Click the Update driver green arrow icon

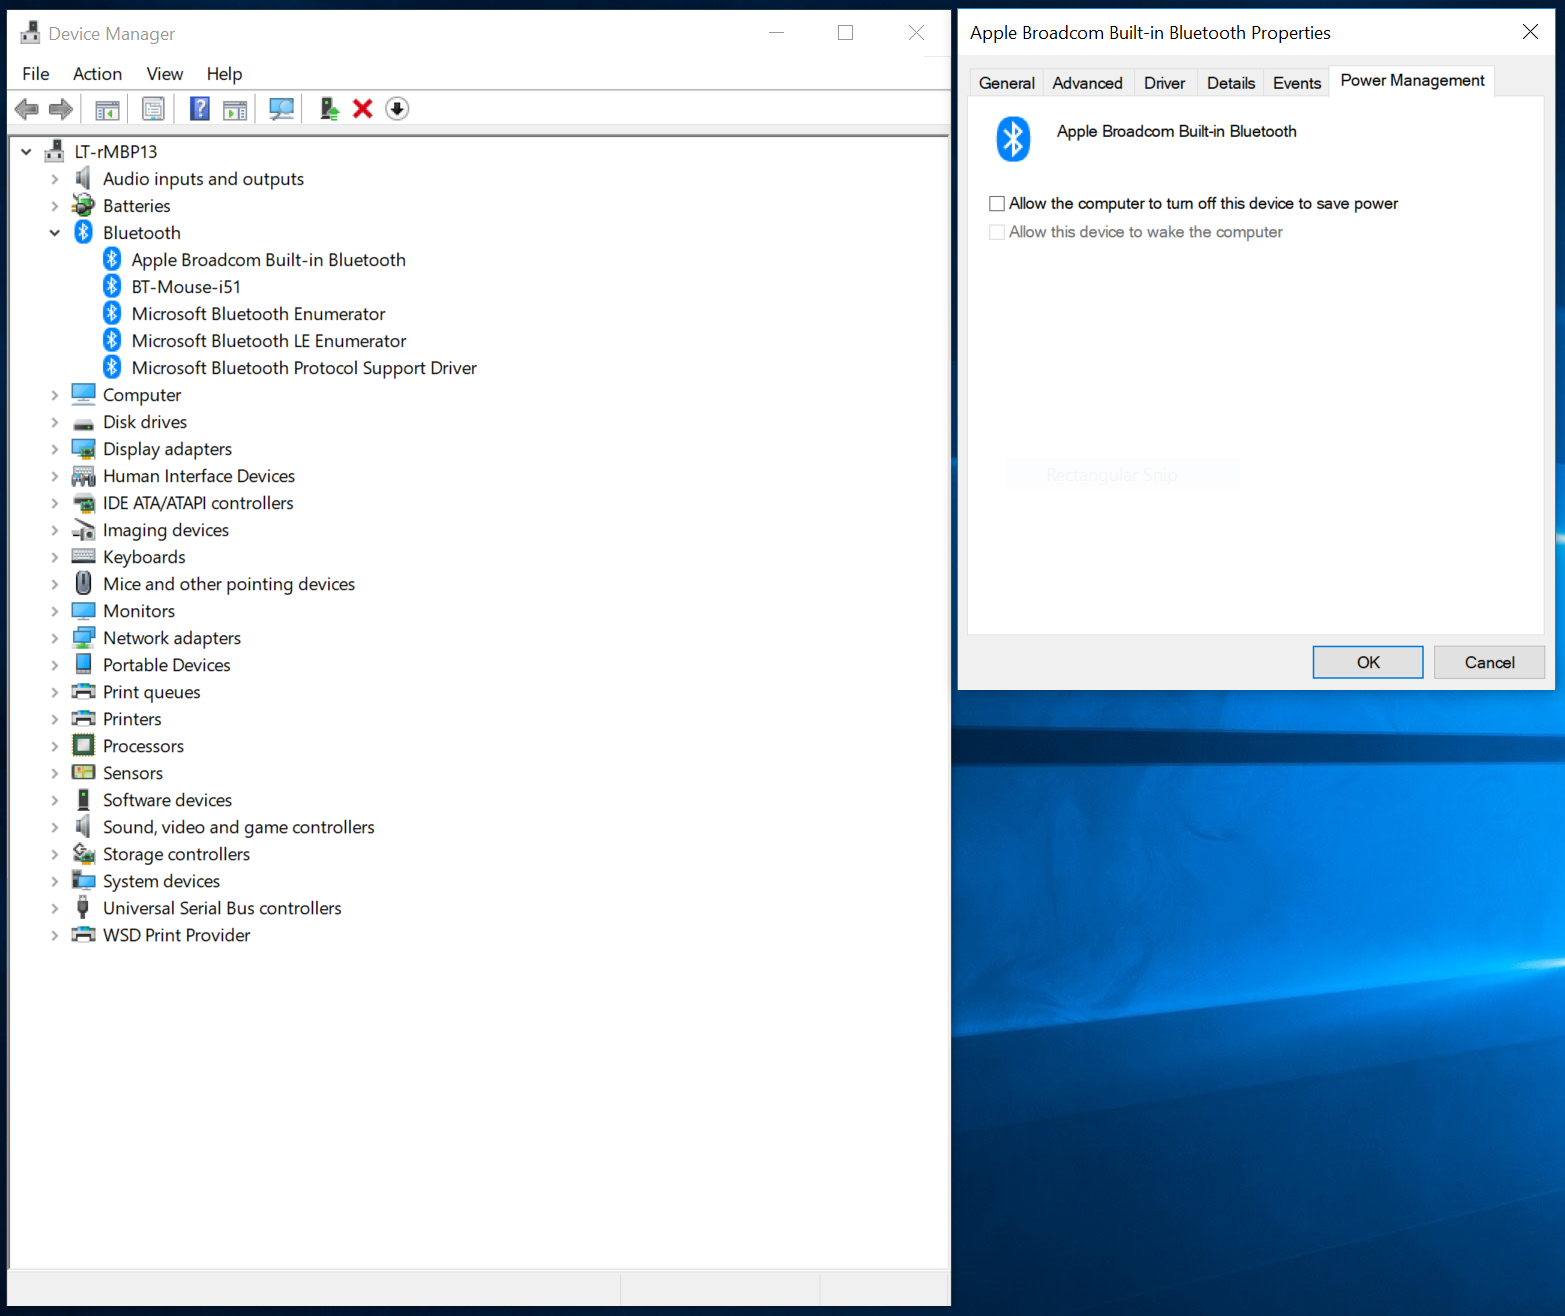[329, 109]
